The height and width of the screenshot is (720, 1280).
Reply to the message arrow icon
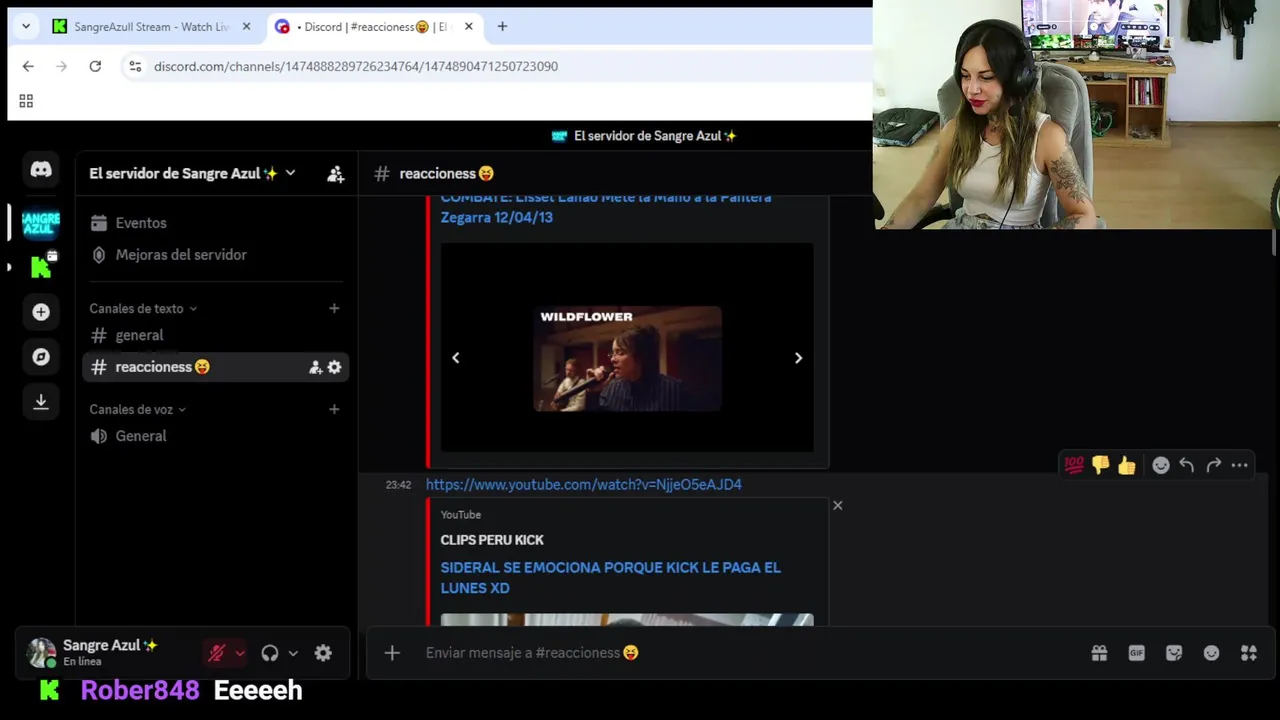click(1187, 465)
